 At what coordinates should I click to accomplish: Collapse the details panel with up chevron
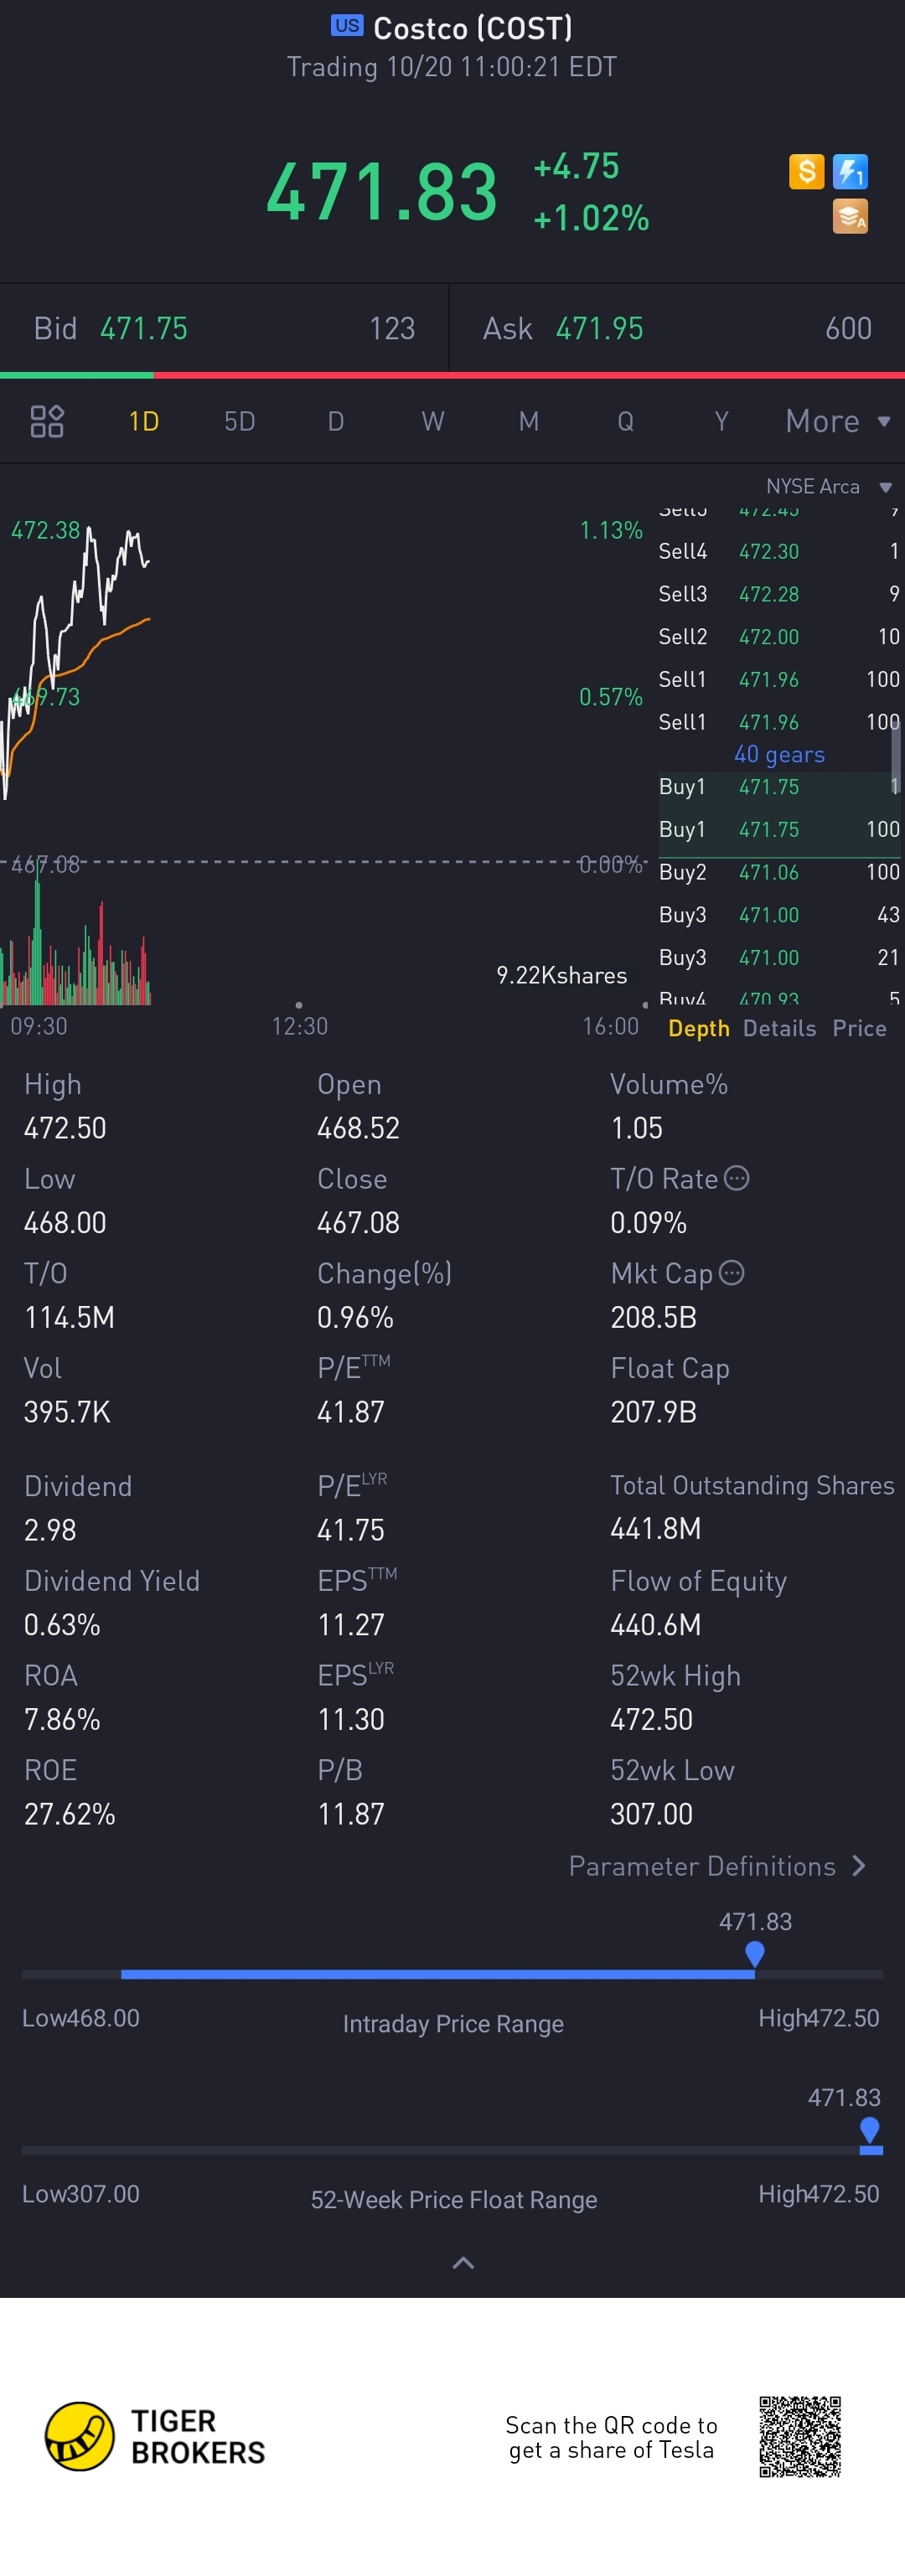pyautogui.click(x=463, y=2262)
